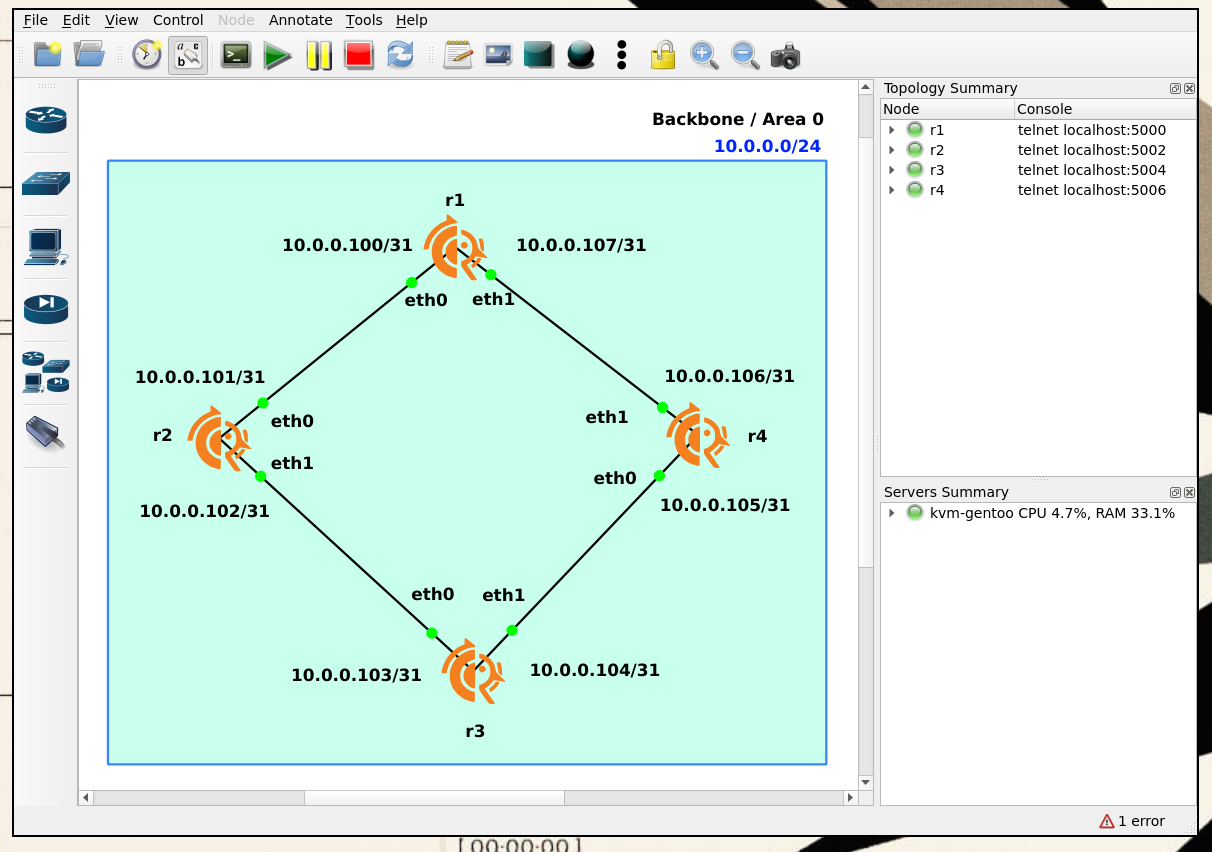Screen dimensions: 1212x852
Task: Expand the kvm-gentoo server entry
Action: (891, 513)
